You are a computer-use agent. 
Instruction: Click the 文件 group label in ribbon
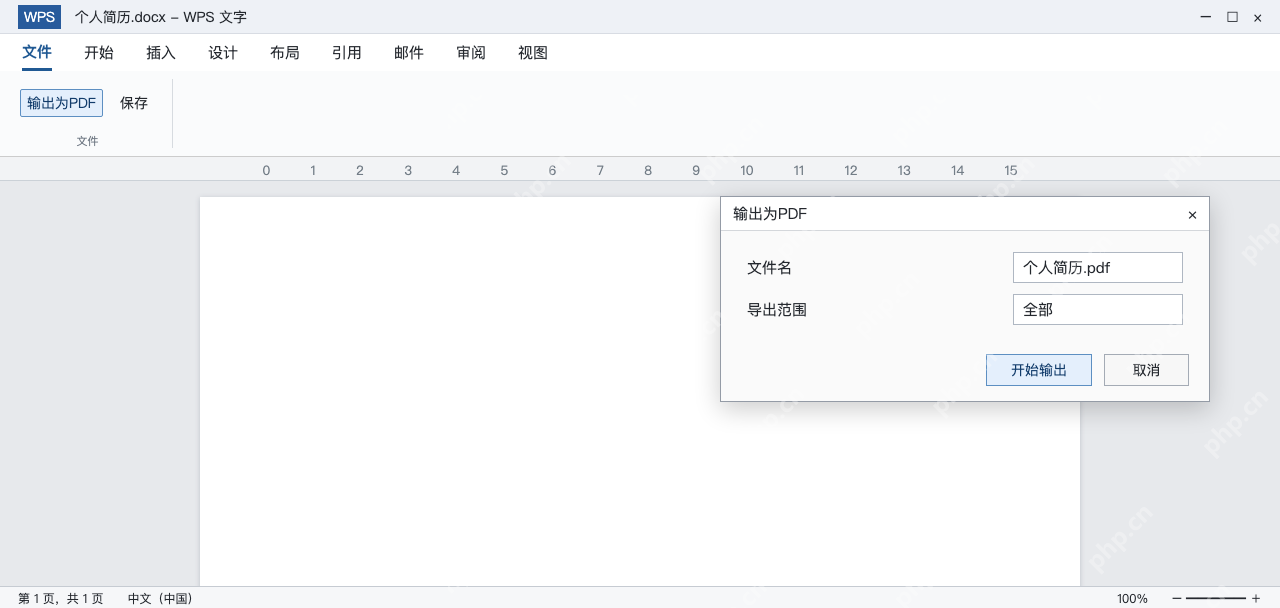[88, 141]
